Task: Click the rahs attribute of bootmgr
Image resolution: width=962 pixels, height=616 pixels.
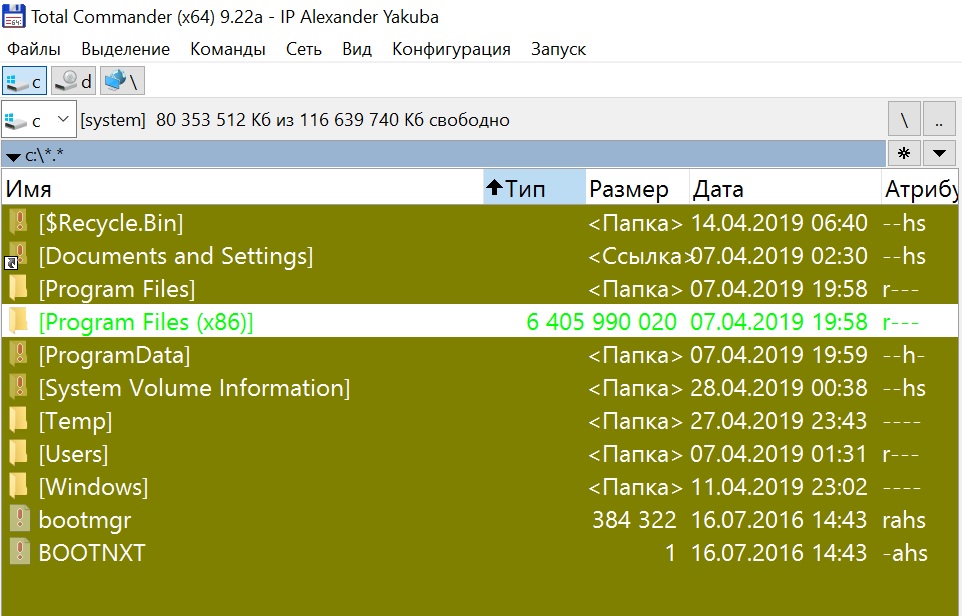Action: click(904, 520)
